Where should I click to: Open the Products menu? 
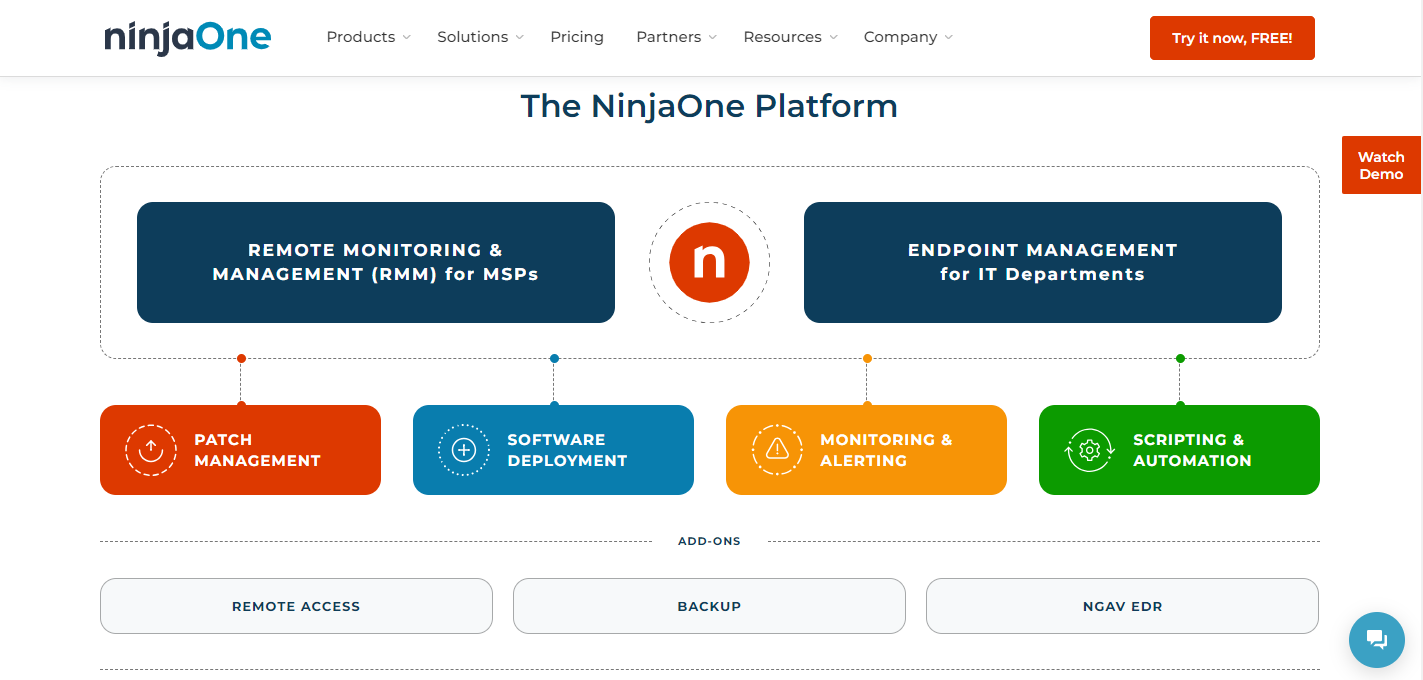361,37
